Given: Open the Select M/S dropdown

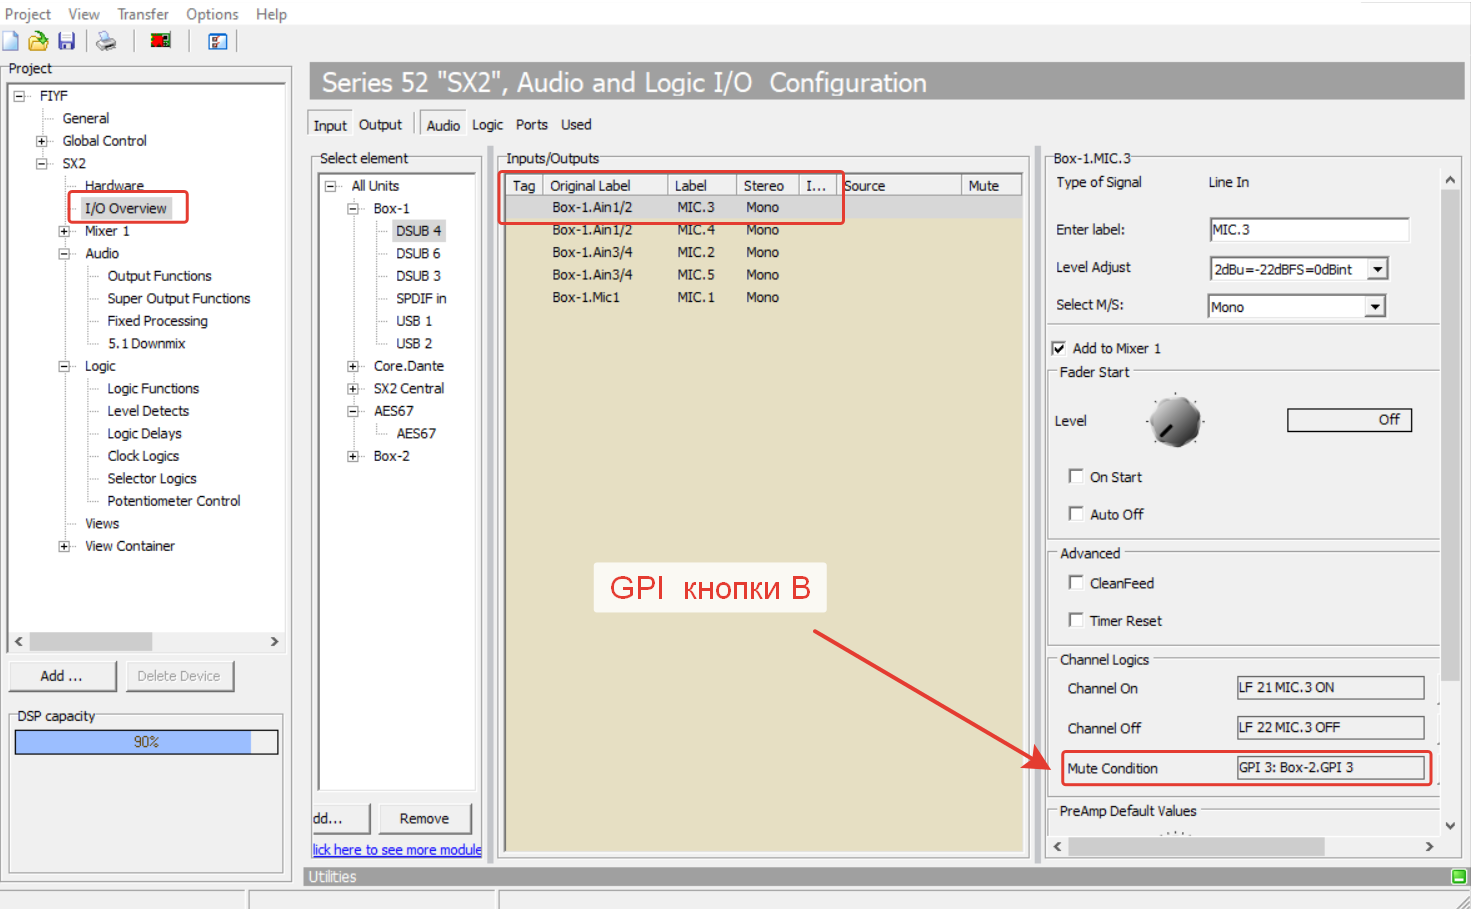Looking at the screenshot, I should coord(1376,307).
